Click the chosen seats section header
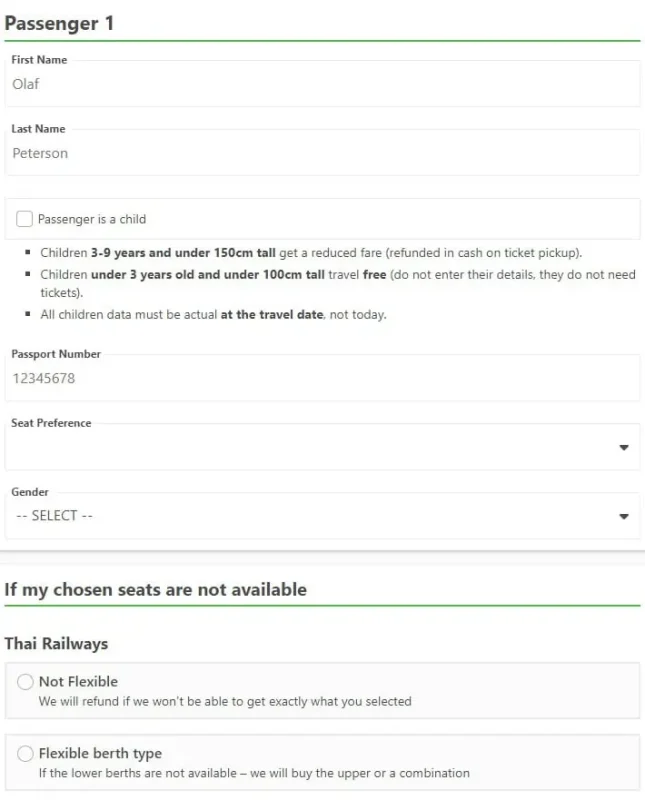645x800 pixels. [x=156, y=589]
